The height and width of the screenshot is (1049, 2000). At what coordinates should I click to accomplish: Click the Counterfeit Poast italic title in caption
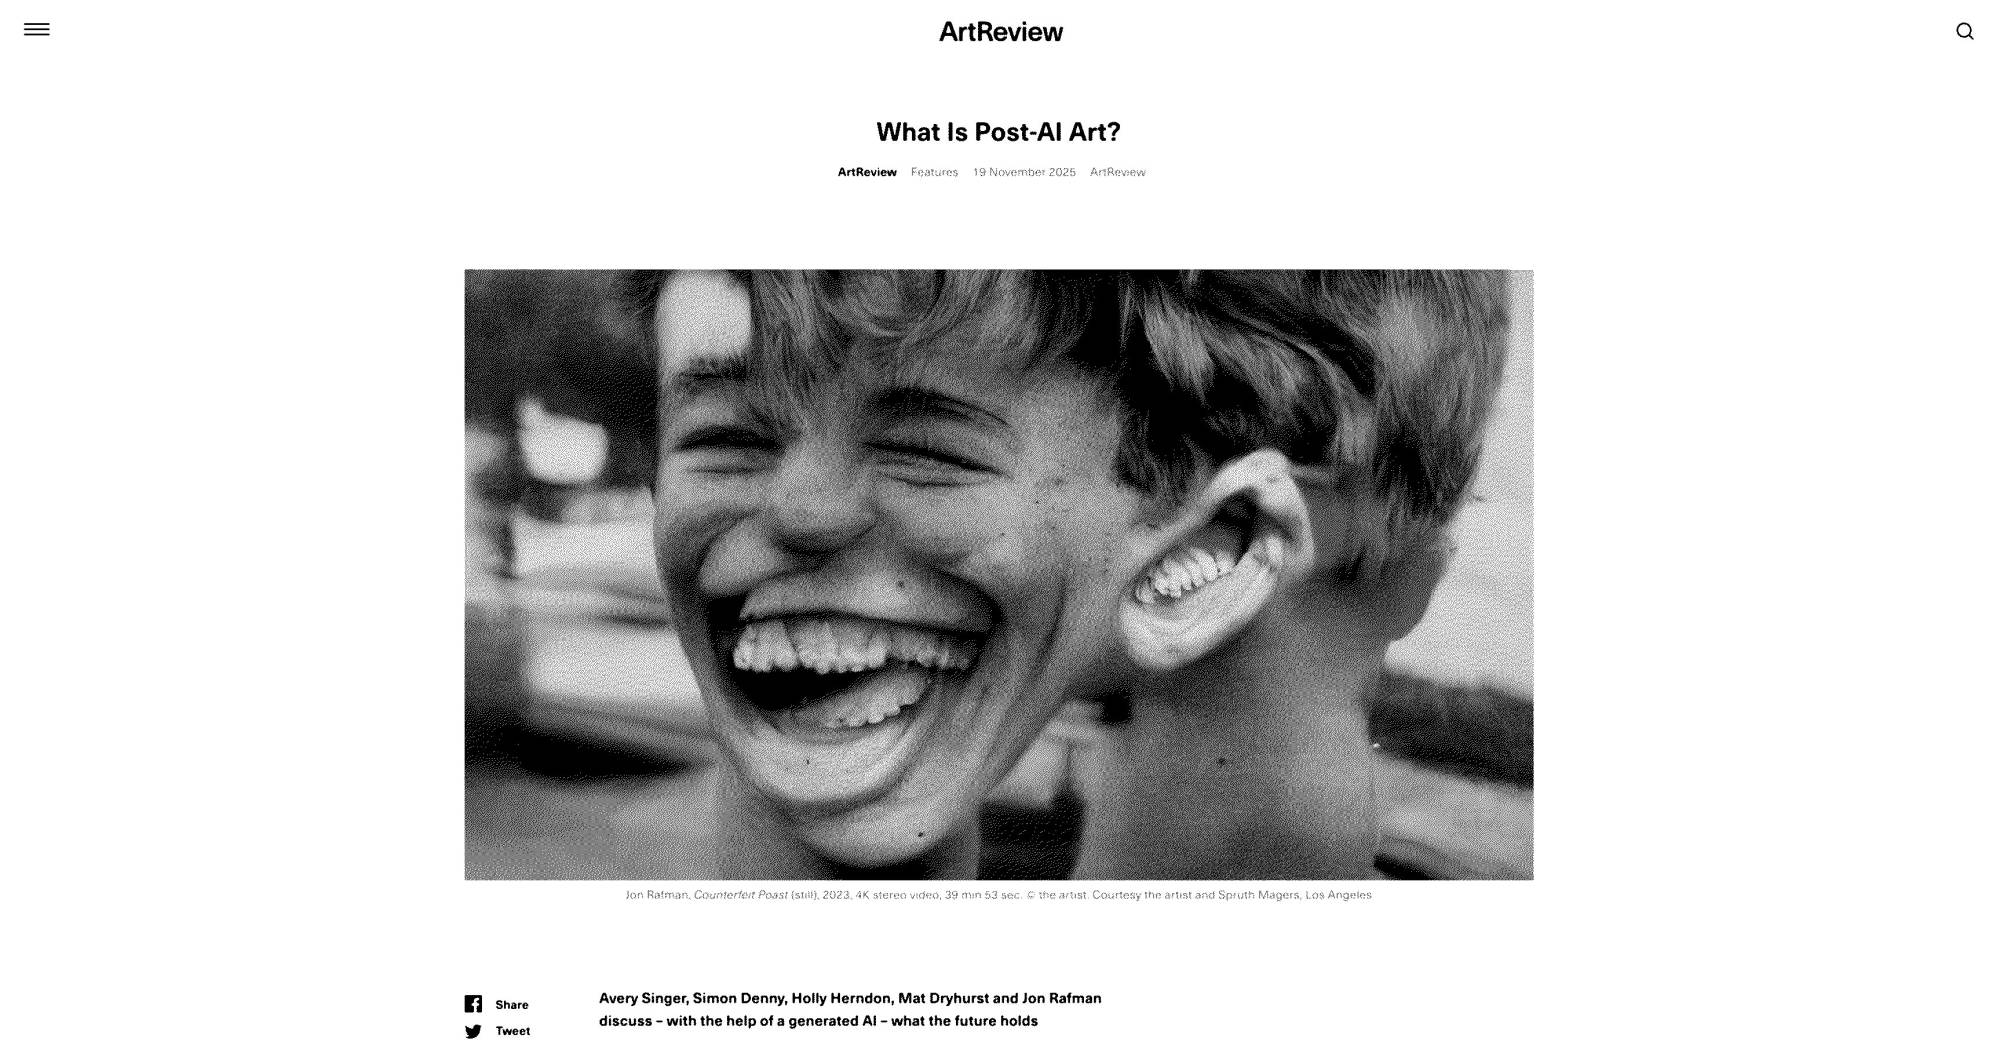(740, 895)
